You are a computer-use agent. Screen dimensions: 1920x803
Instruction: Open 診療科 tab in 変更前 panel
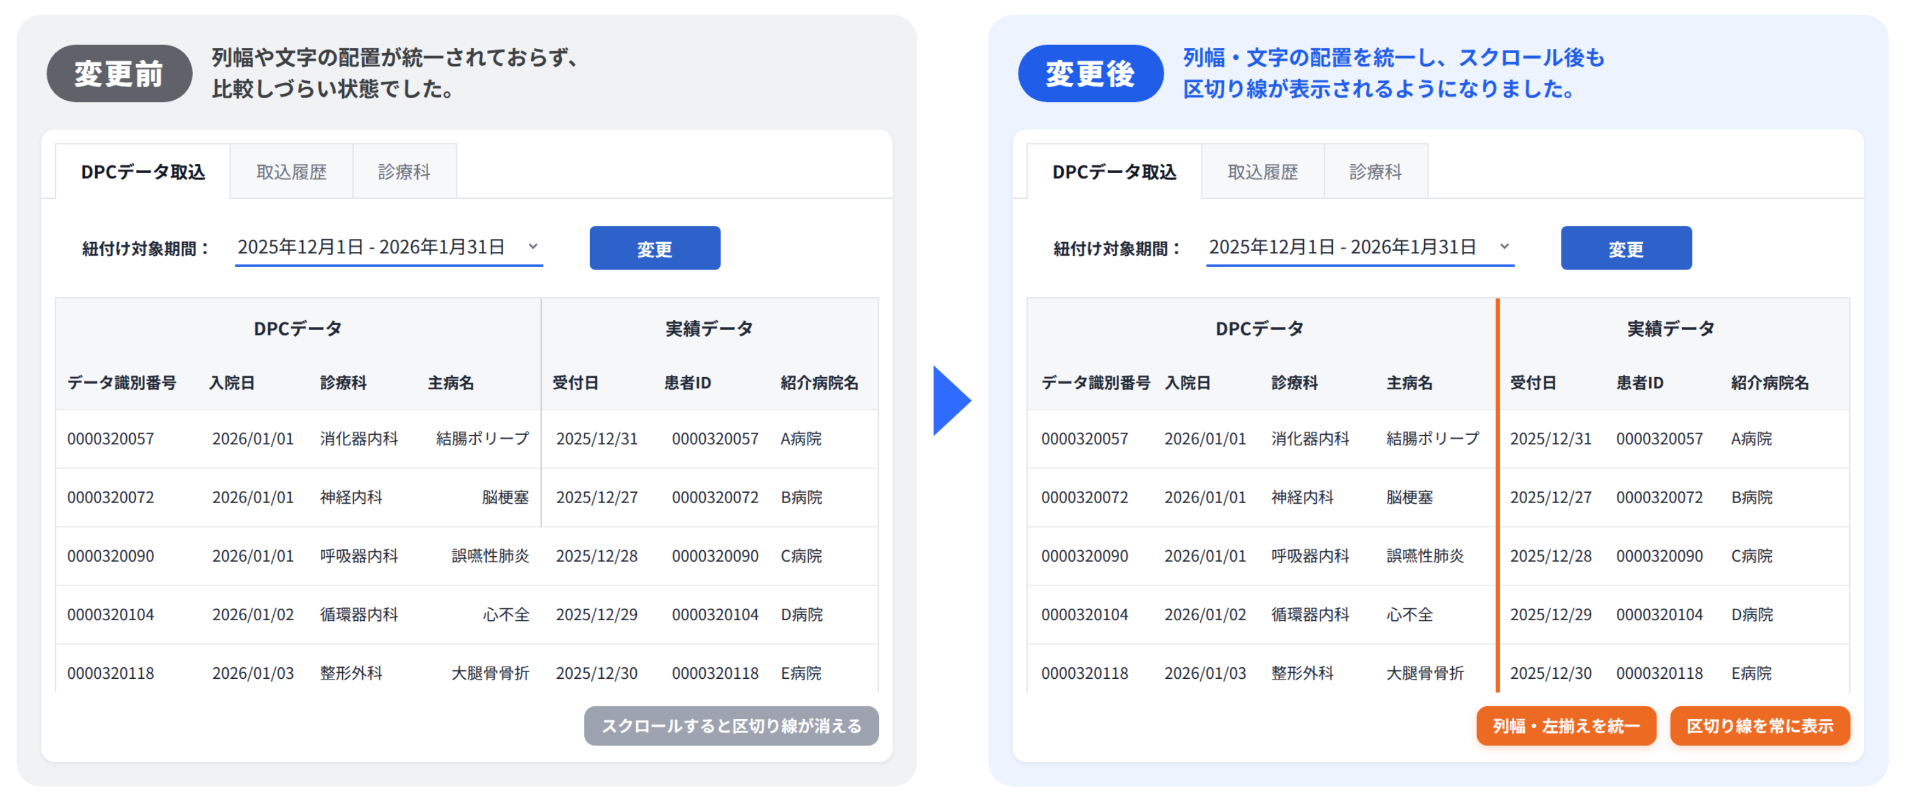click(x=404, y=172)
